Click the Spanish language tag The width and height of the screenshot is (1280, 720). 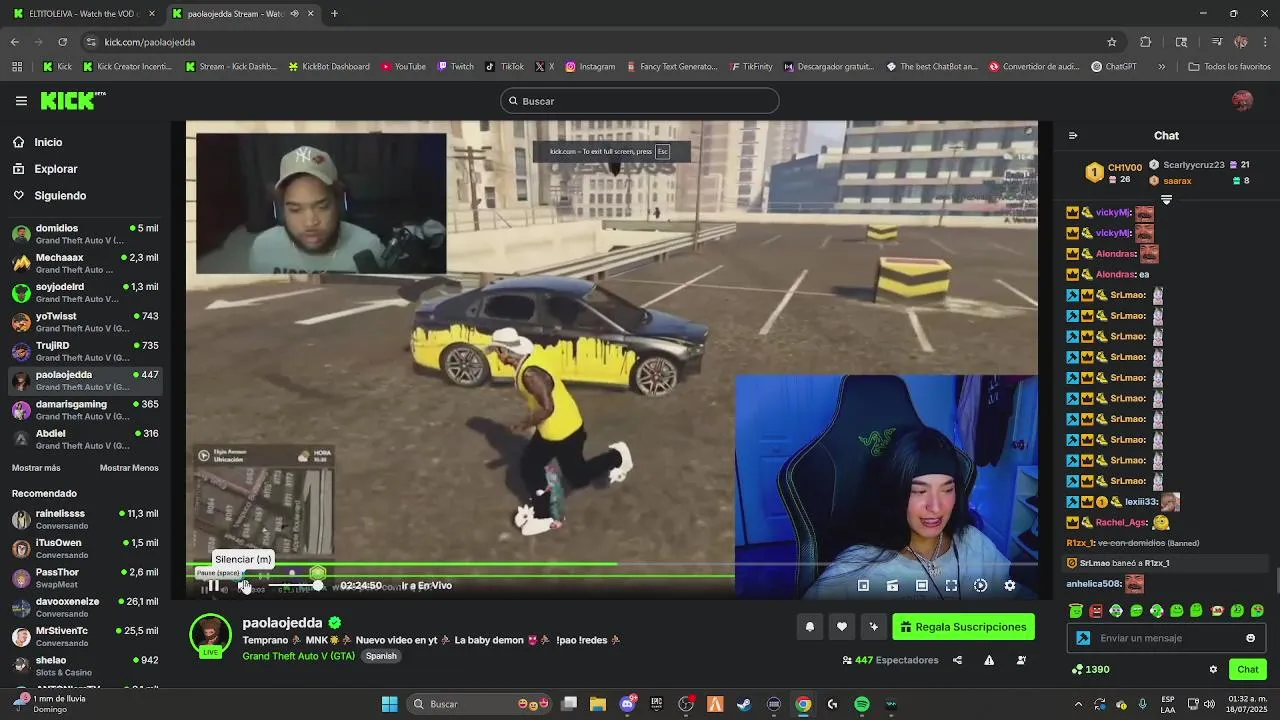click(x=381, y=656)
